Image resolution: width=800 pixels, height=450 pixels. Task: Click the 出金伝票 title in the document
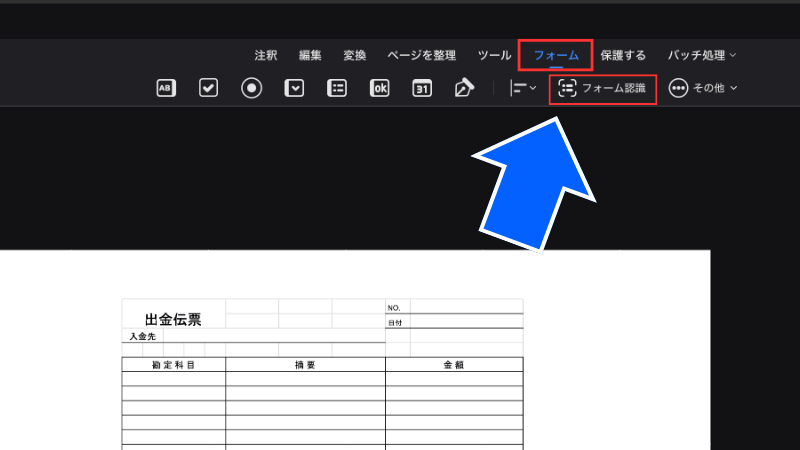pyautogui.click(x=173, y=319)
